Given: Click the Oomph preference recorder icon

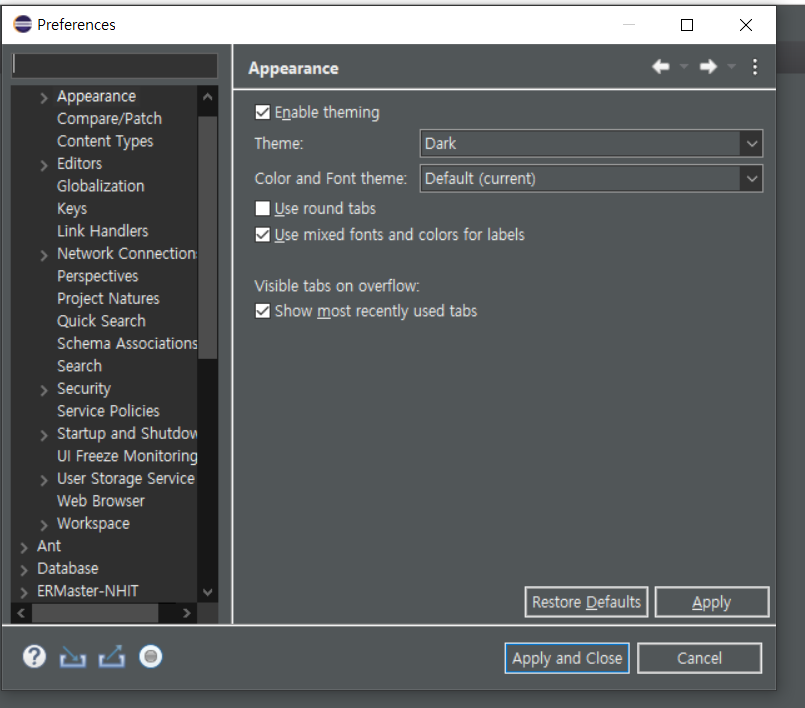Looking at the screenshot, I should 150,657.
